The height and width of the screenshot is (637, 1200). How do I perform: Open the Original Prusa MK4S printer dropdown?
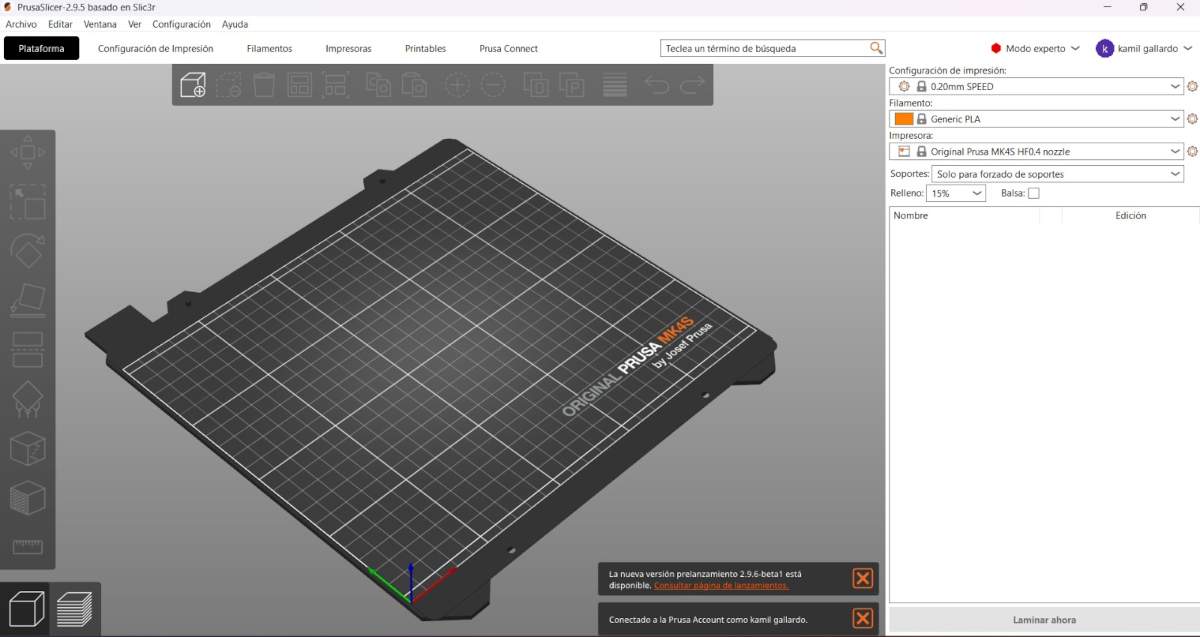pos(1036,152)
